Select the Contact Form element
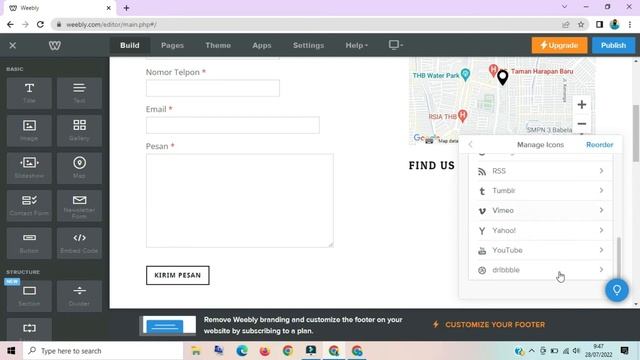 [x=29, y=205]
